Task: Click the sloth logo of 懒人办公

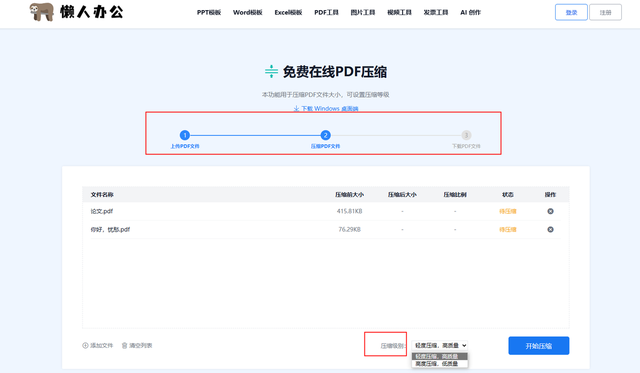Action: [42, 12]
